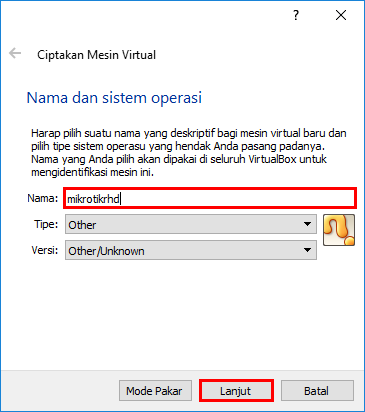Click the Nama dan sistem operasi heading
This screenshot has height=412, width=365.
pyautogui.click(x=114, y=98)
